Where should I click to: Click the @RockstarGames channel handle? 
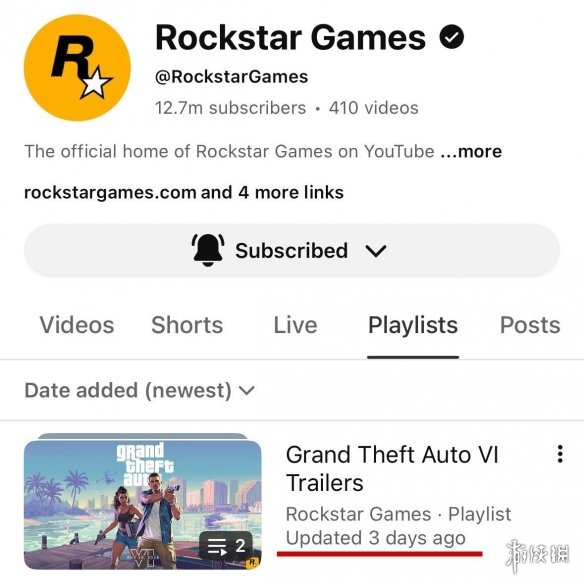click(231, 77)
